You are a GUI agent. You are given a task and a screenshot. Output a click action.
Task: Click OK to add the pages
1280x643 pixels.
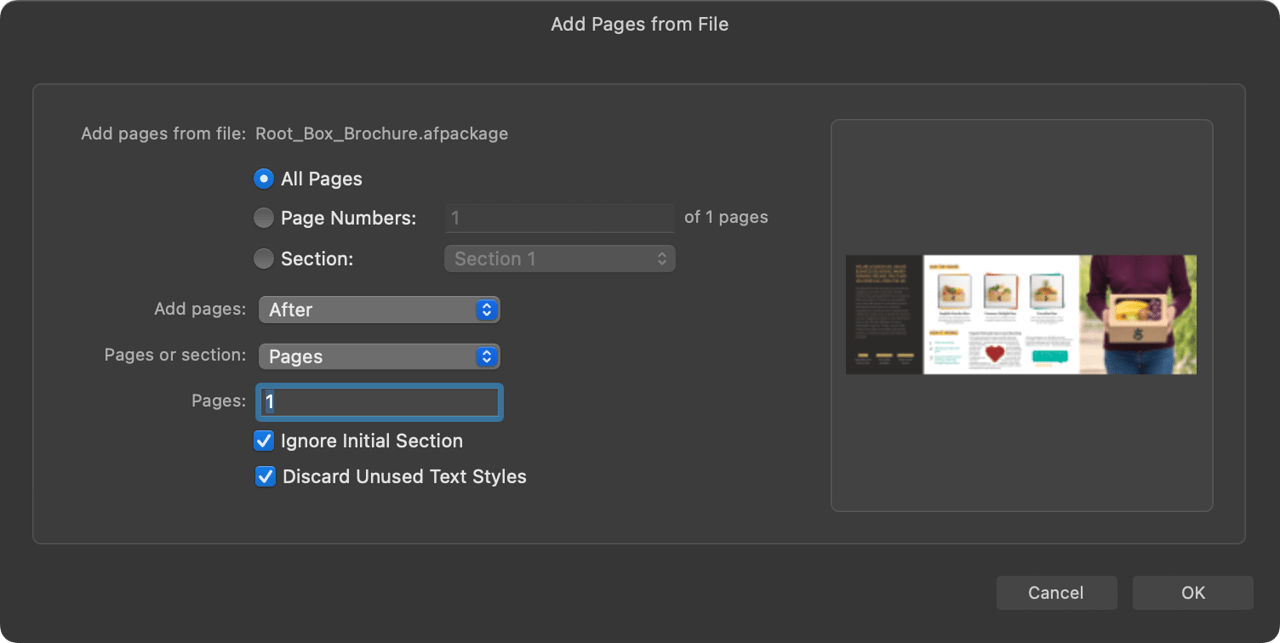1192,592
